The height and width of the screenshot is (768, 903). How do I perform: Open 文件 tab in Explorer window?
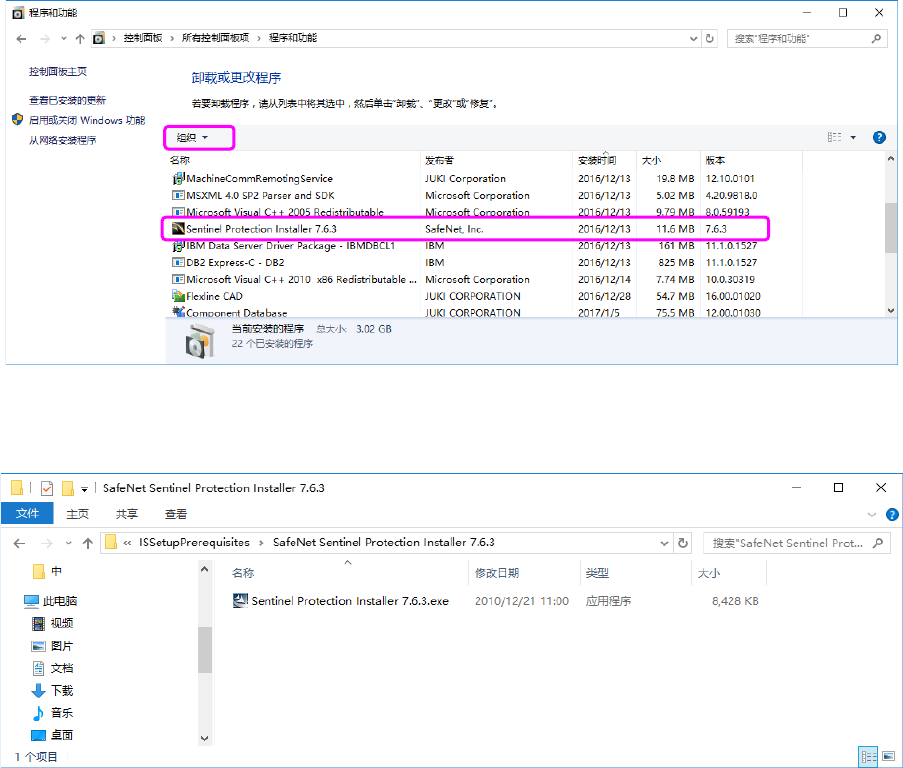coord(27,513)
